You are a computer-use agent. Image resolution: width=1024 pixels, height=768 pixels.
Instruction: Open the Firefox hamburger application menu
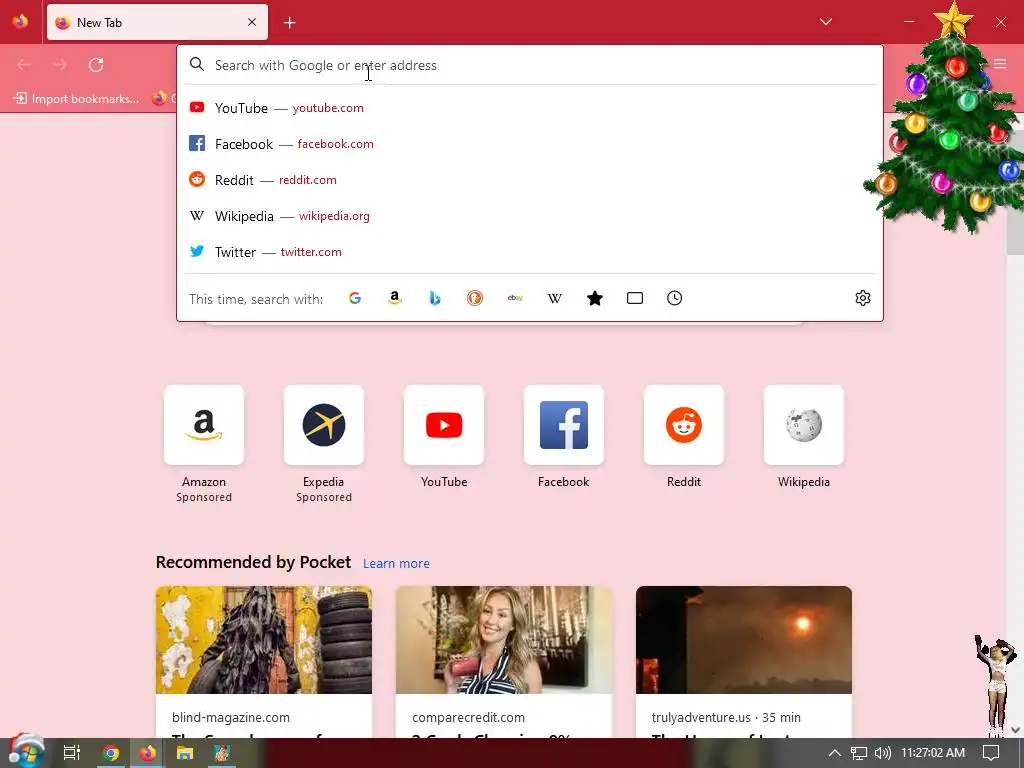1000,64
